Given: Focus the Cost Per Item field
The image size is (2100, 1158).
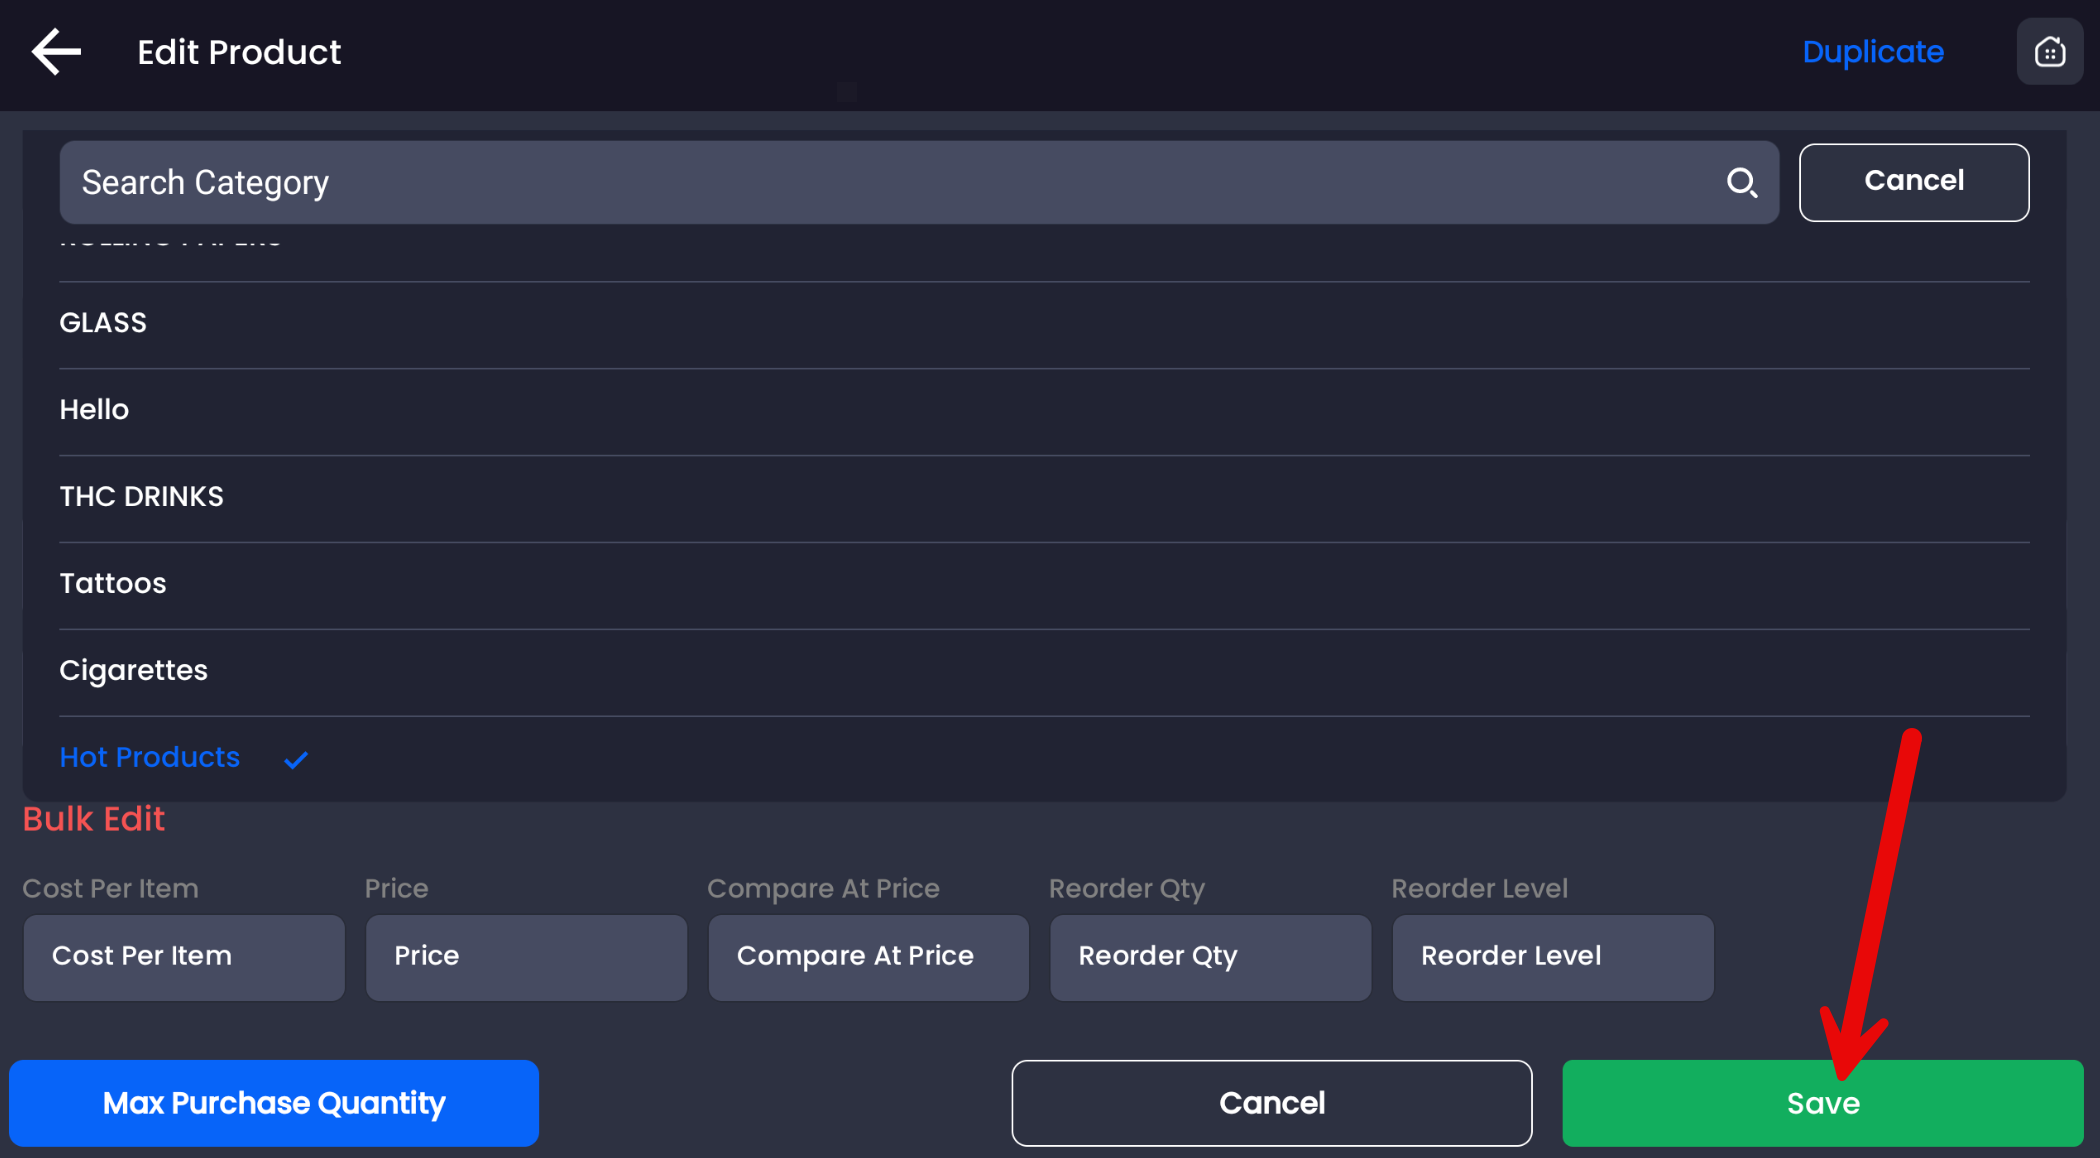Looking at the screenshot, I should [184, 957].
